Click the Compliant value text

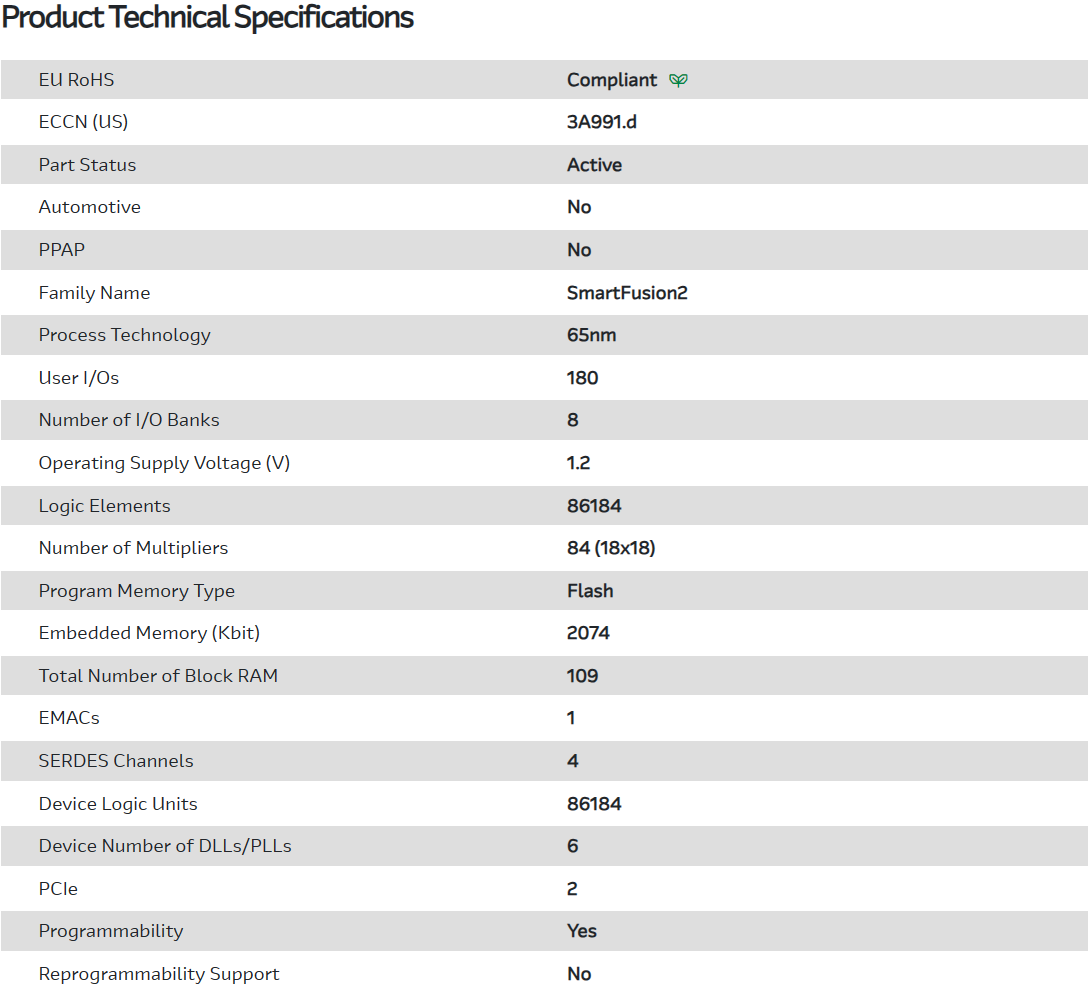pyautogui.click(x=612, y=80)
